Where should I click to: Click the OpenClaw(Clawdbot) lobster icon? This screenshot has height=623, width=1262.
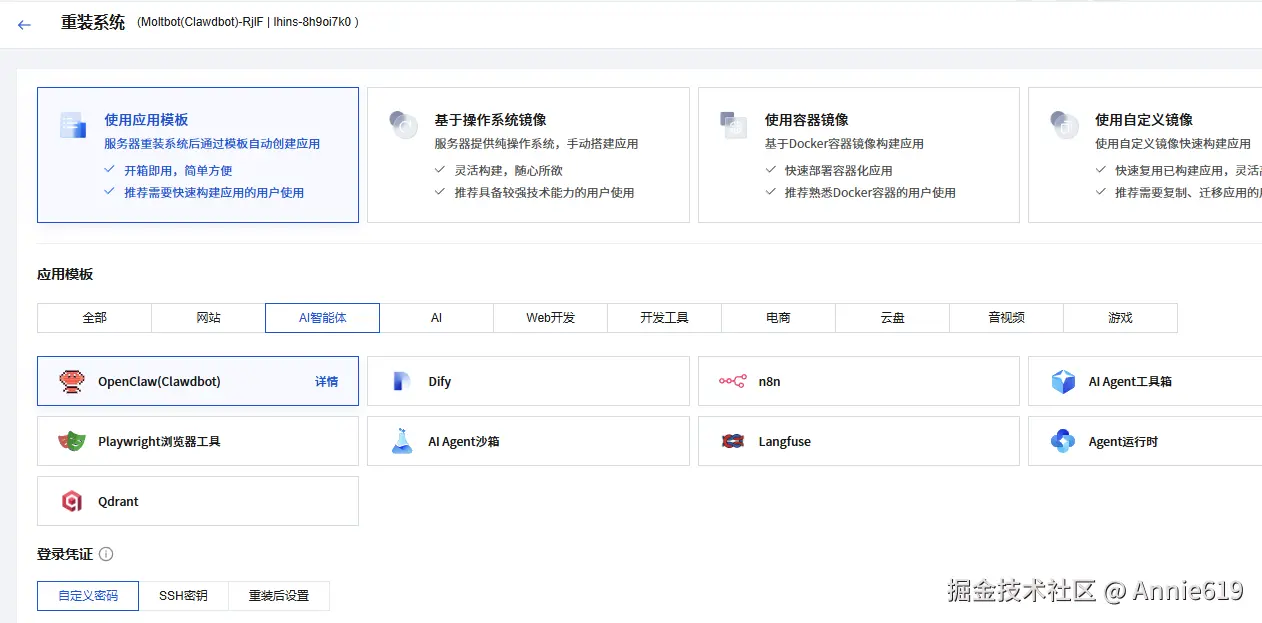coord(72,381)
